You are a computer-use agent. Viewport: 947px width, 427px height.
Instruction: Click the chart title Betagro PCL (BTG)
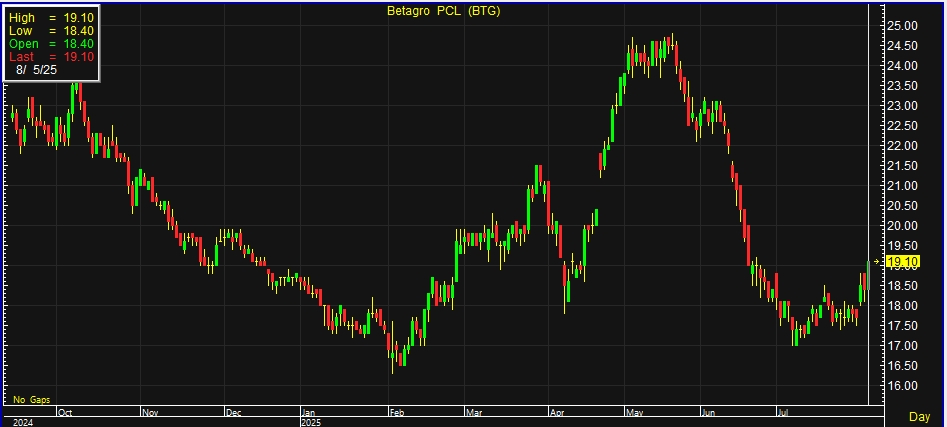pyautogui.click(x=444, y=11)
